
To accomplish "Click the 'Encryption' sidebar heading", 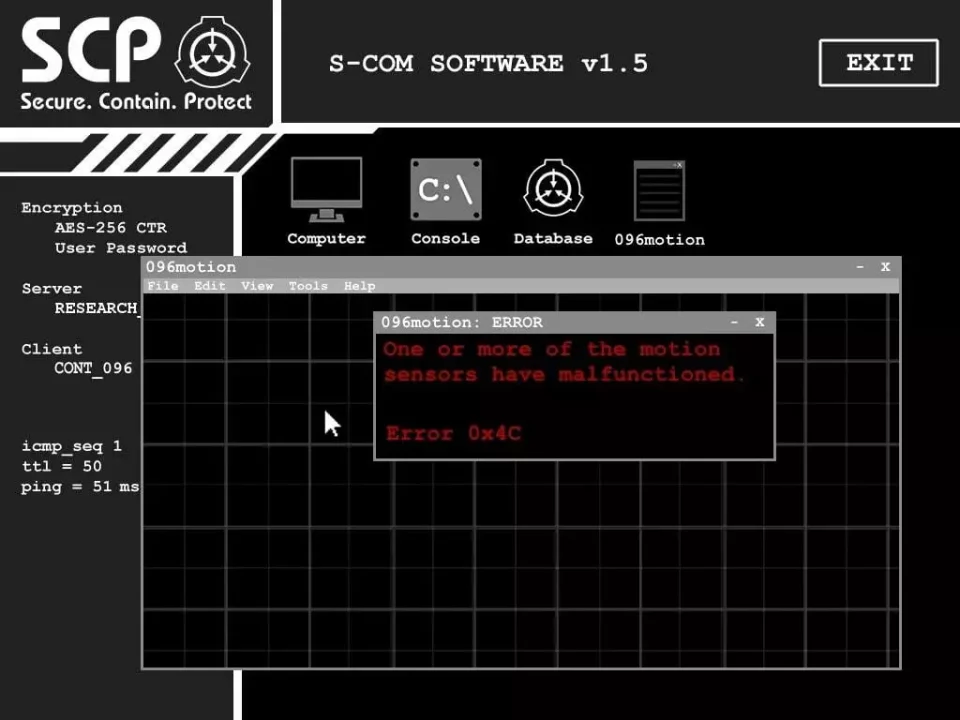I will coord(72,208).
